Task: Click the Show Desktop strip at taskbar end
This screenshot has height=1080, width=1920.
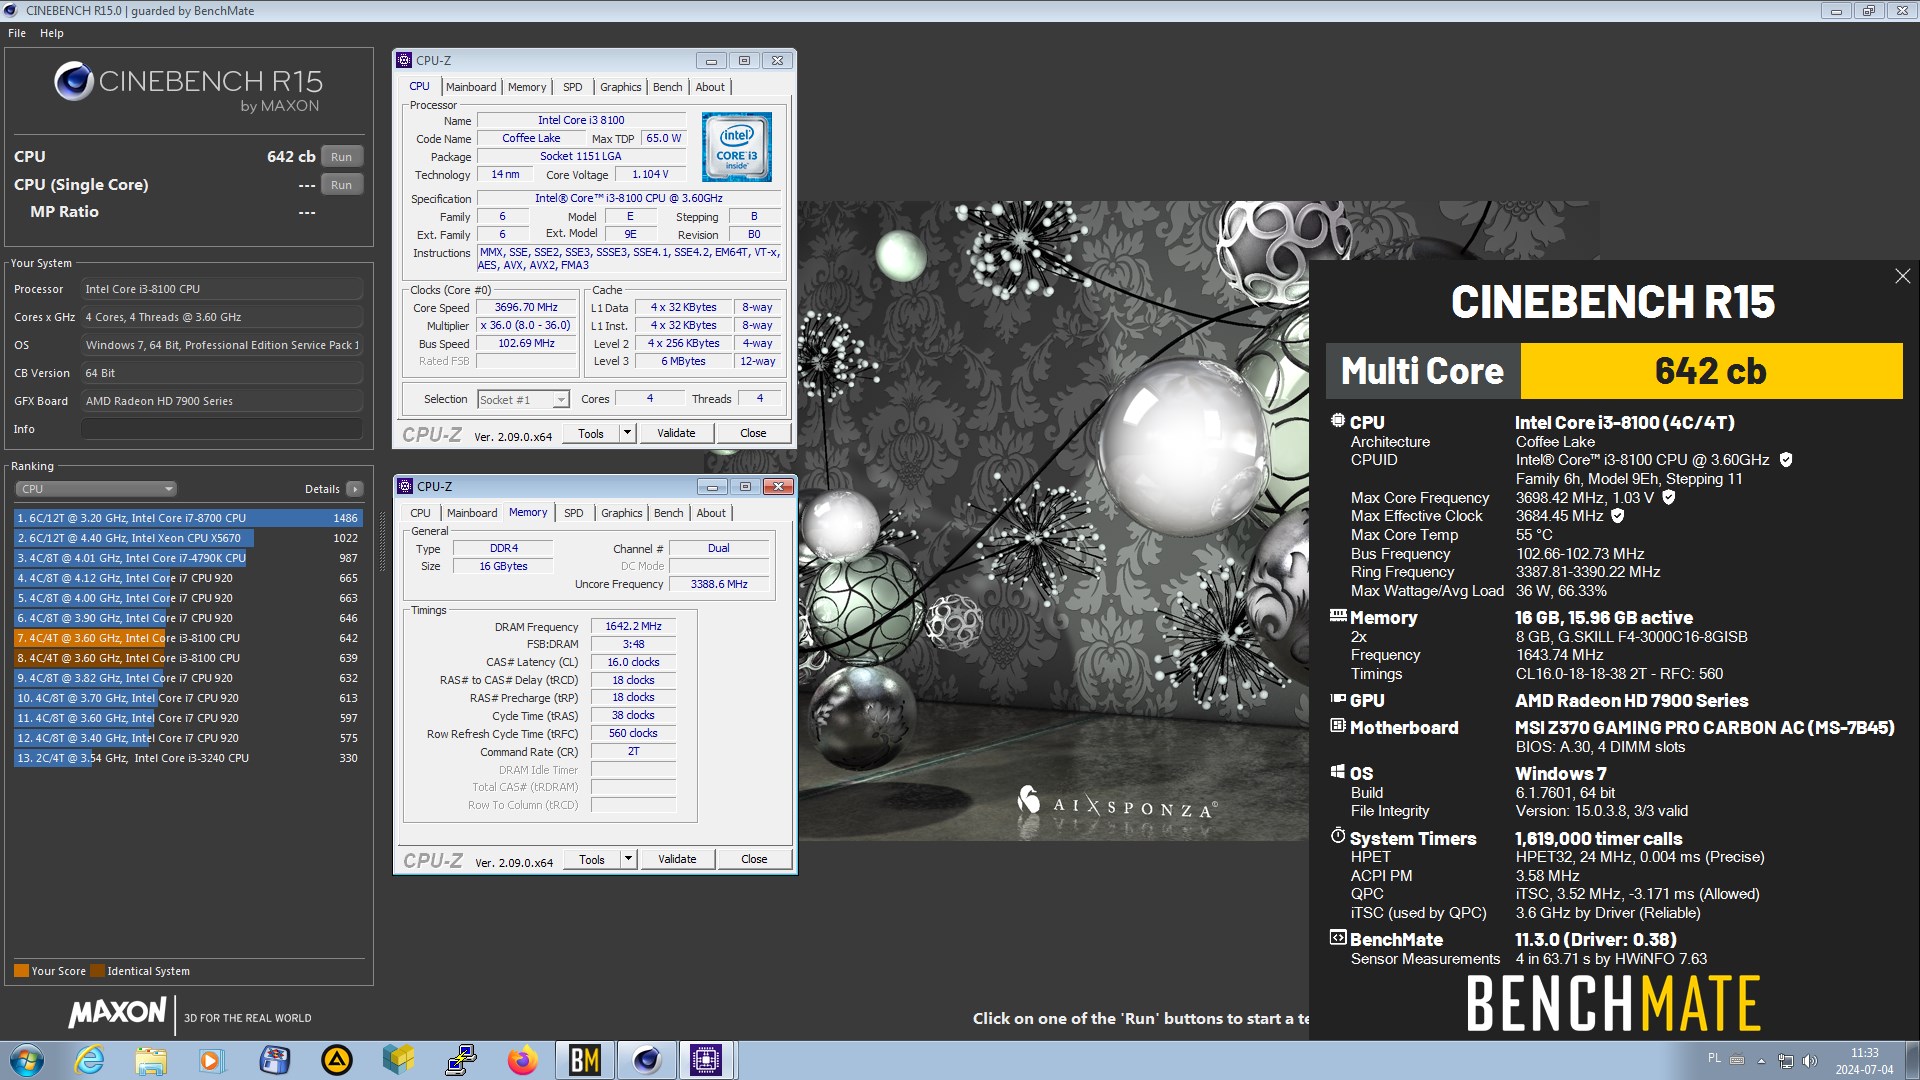Action: coord(1912,1060)
